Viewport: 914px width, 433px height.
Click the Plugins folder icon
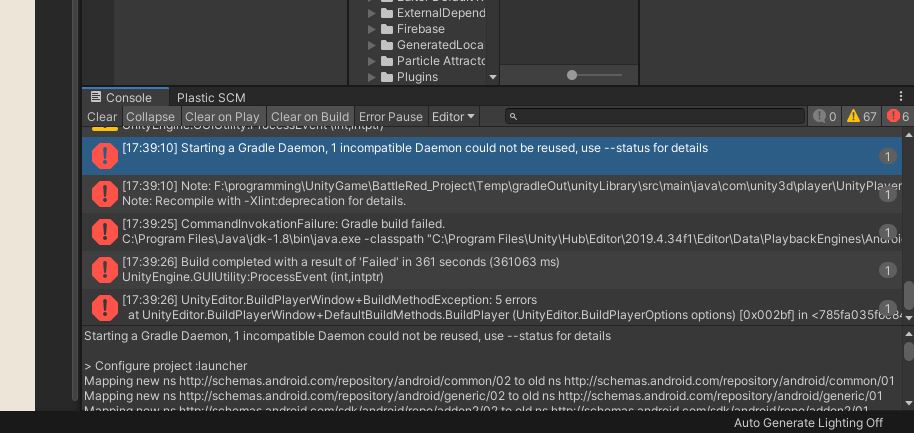[386, 77]
